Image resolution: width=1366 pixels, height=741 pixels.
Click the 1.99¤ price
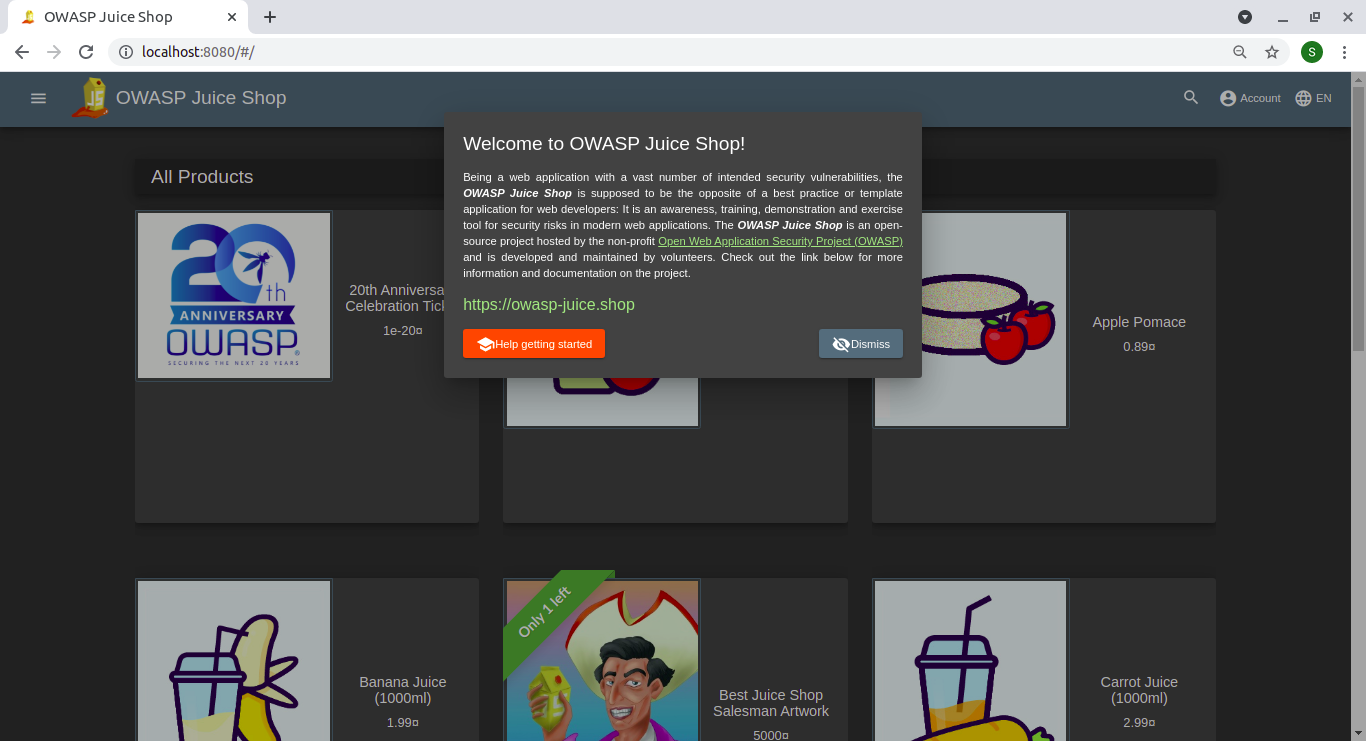[x=403, y=722]
